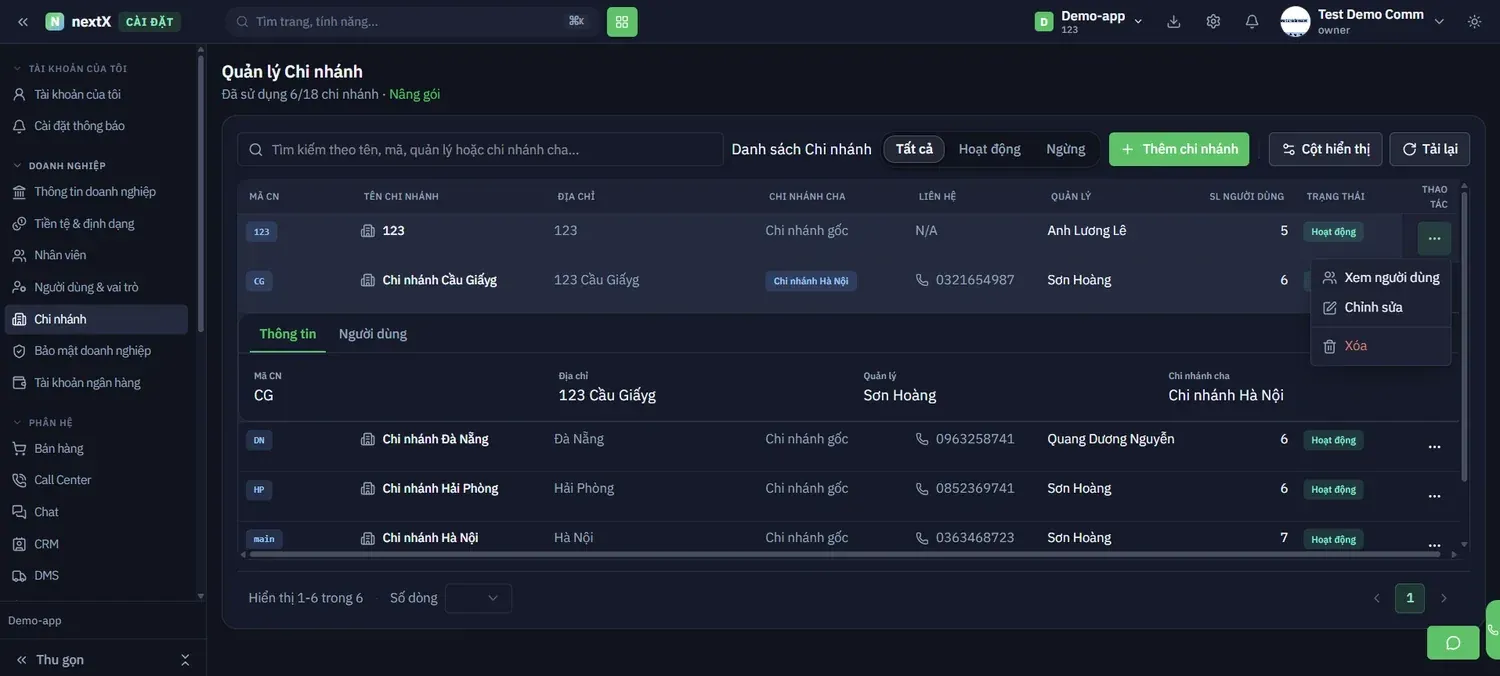This screenshot has height=676, width=1500.
Task: Click the Test Demo Comm avatar
Action: (x=1295, y=21)
